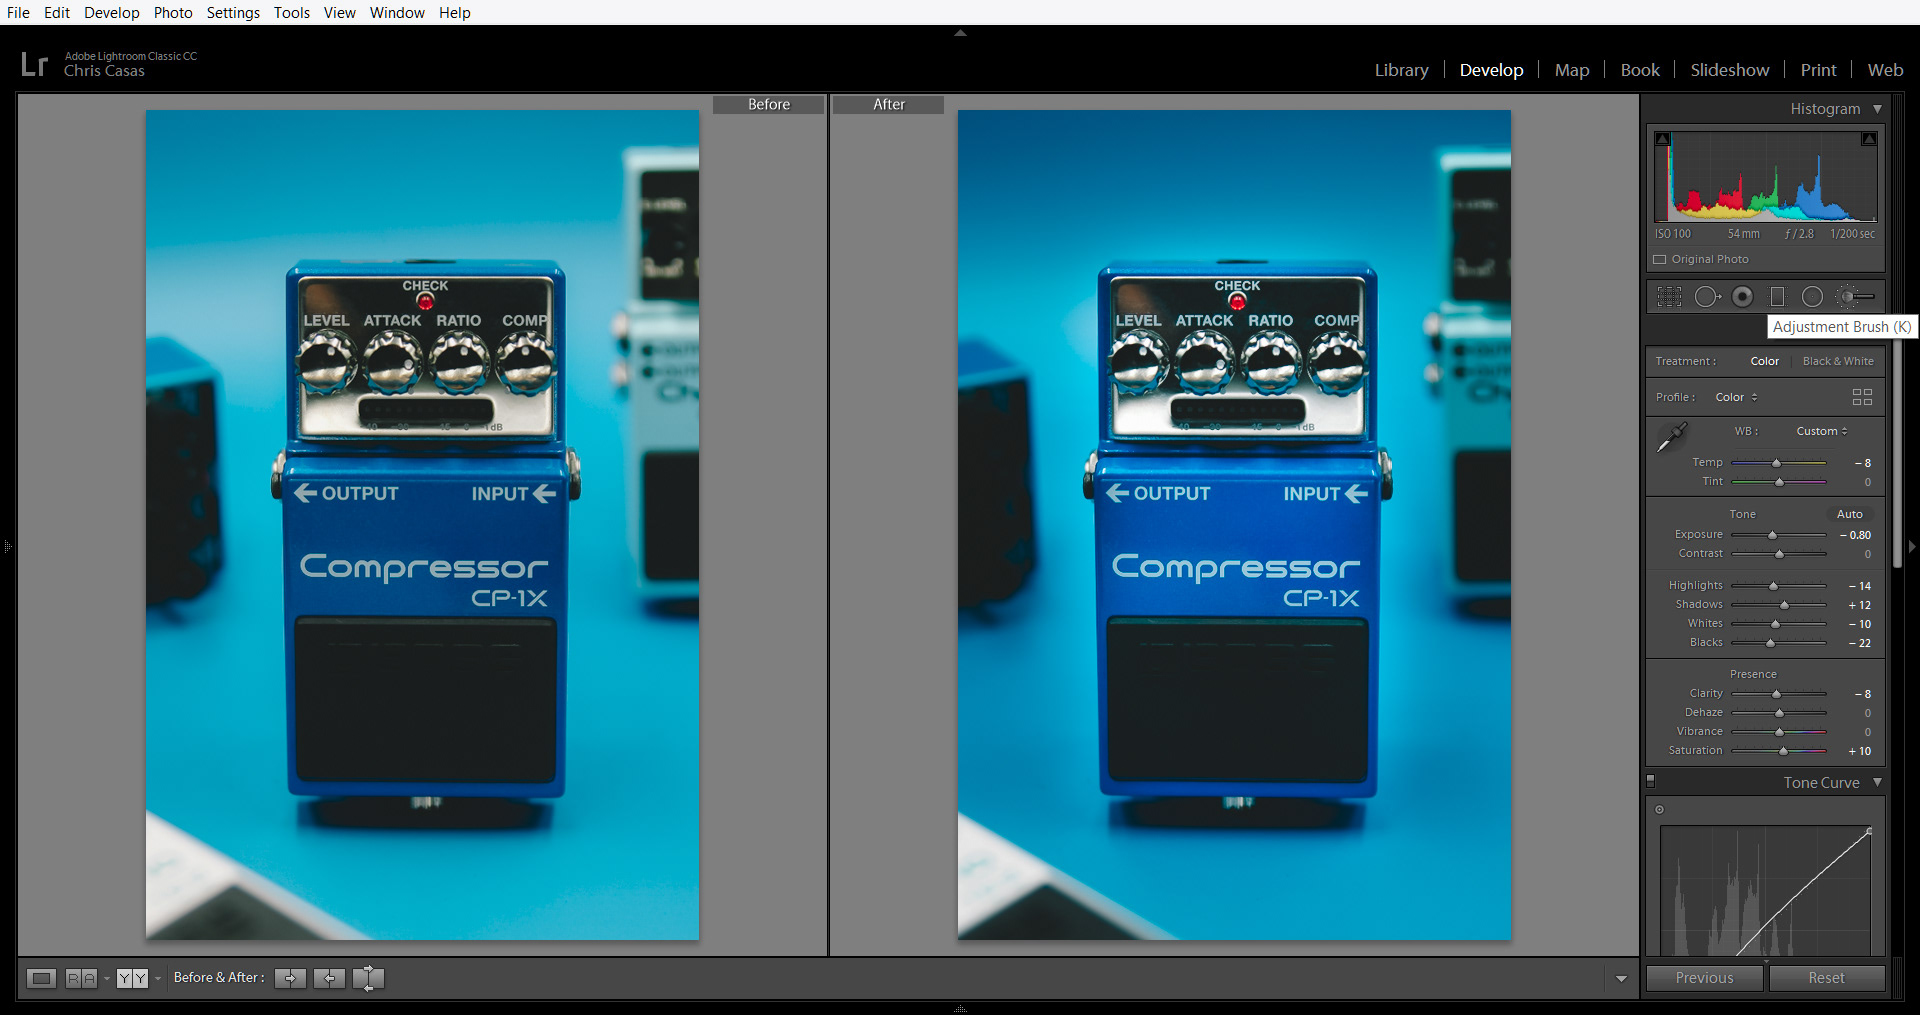Open the Window menu

point(397,12)
